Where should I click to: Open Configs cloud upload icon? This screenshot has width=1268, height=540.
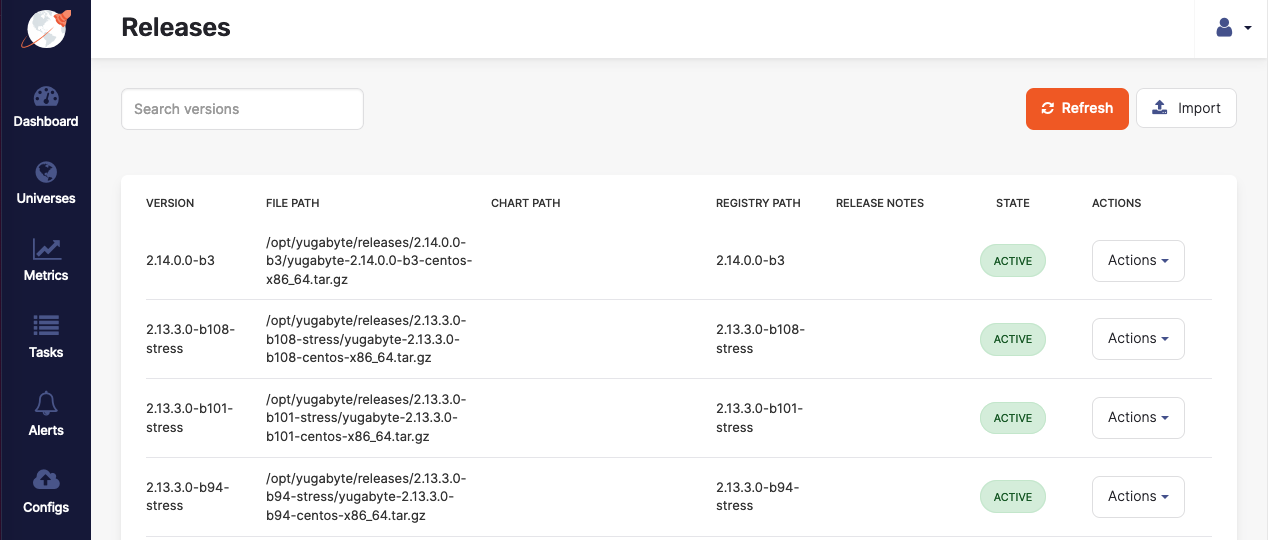pos(46,480)
